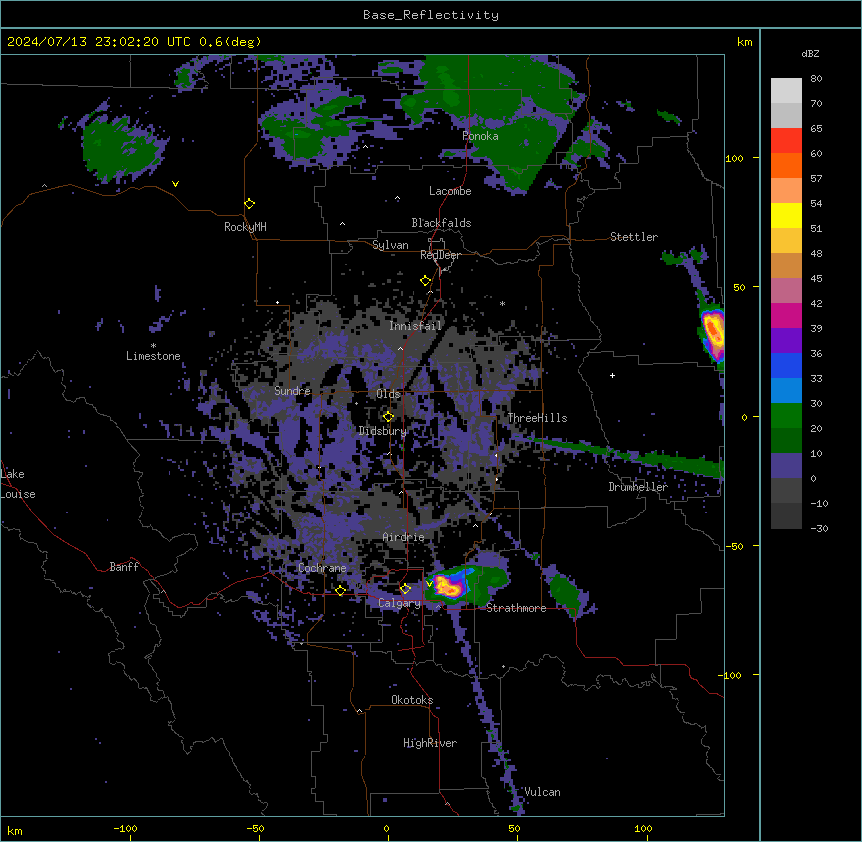Select the magenta 39-42 dBZ legend swatch
Viewport: 862px width, 842px height.
click(x=786, y=315)
